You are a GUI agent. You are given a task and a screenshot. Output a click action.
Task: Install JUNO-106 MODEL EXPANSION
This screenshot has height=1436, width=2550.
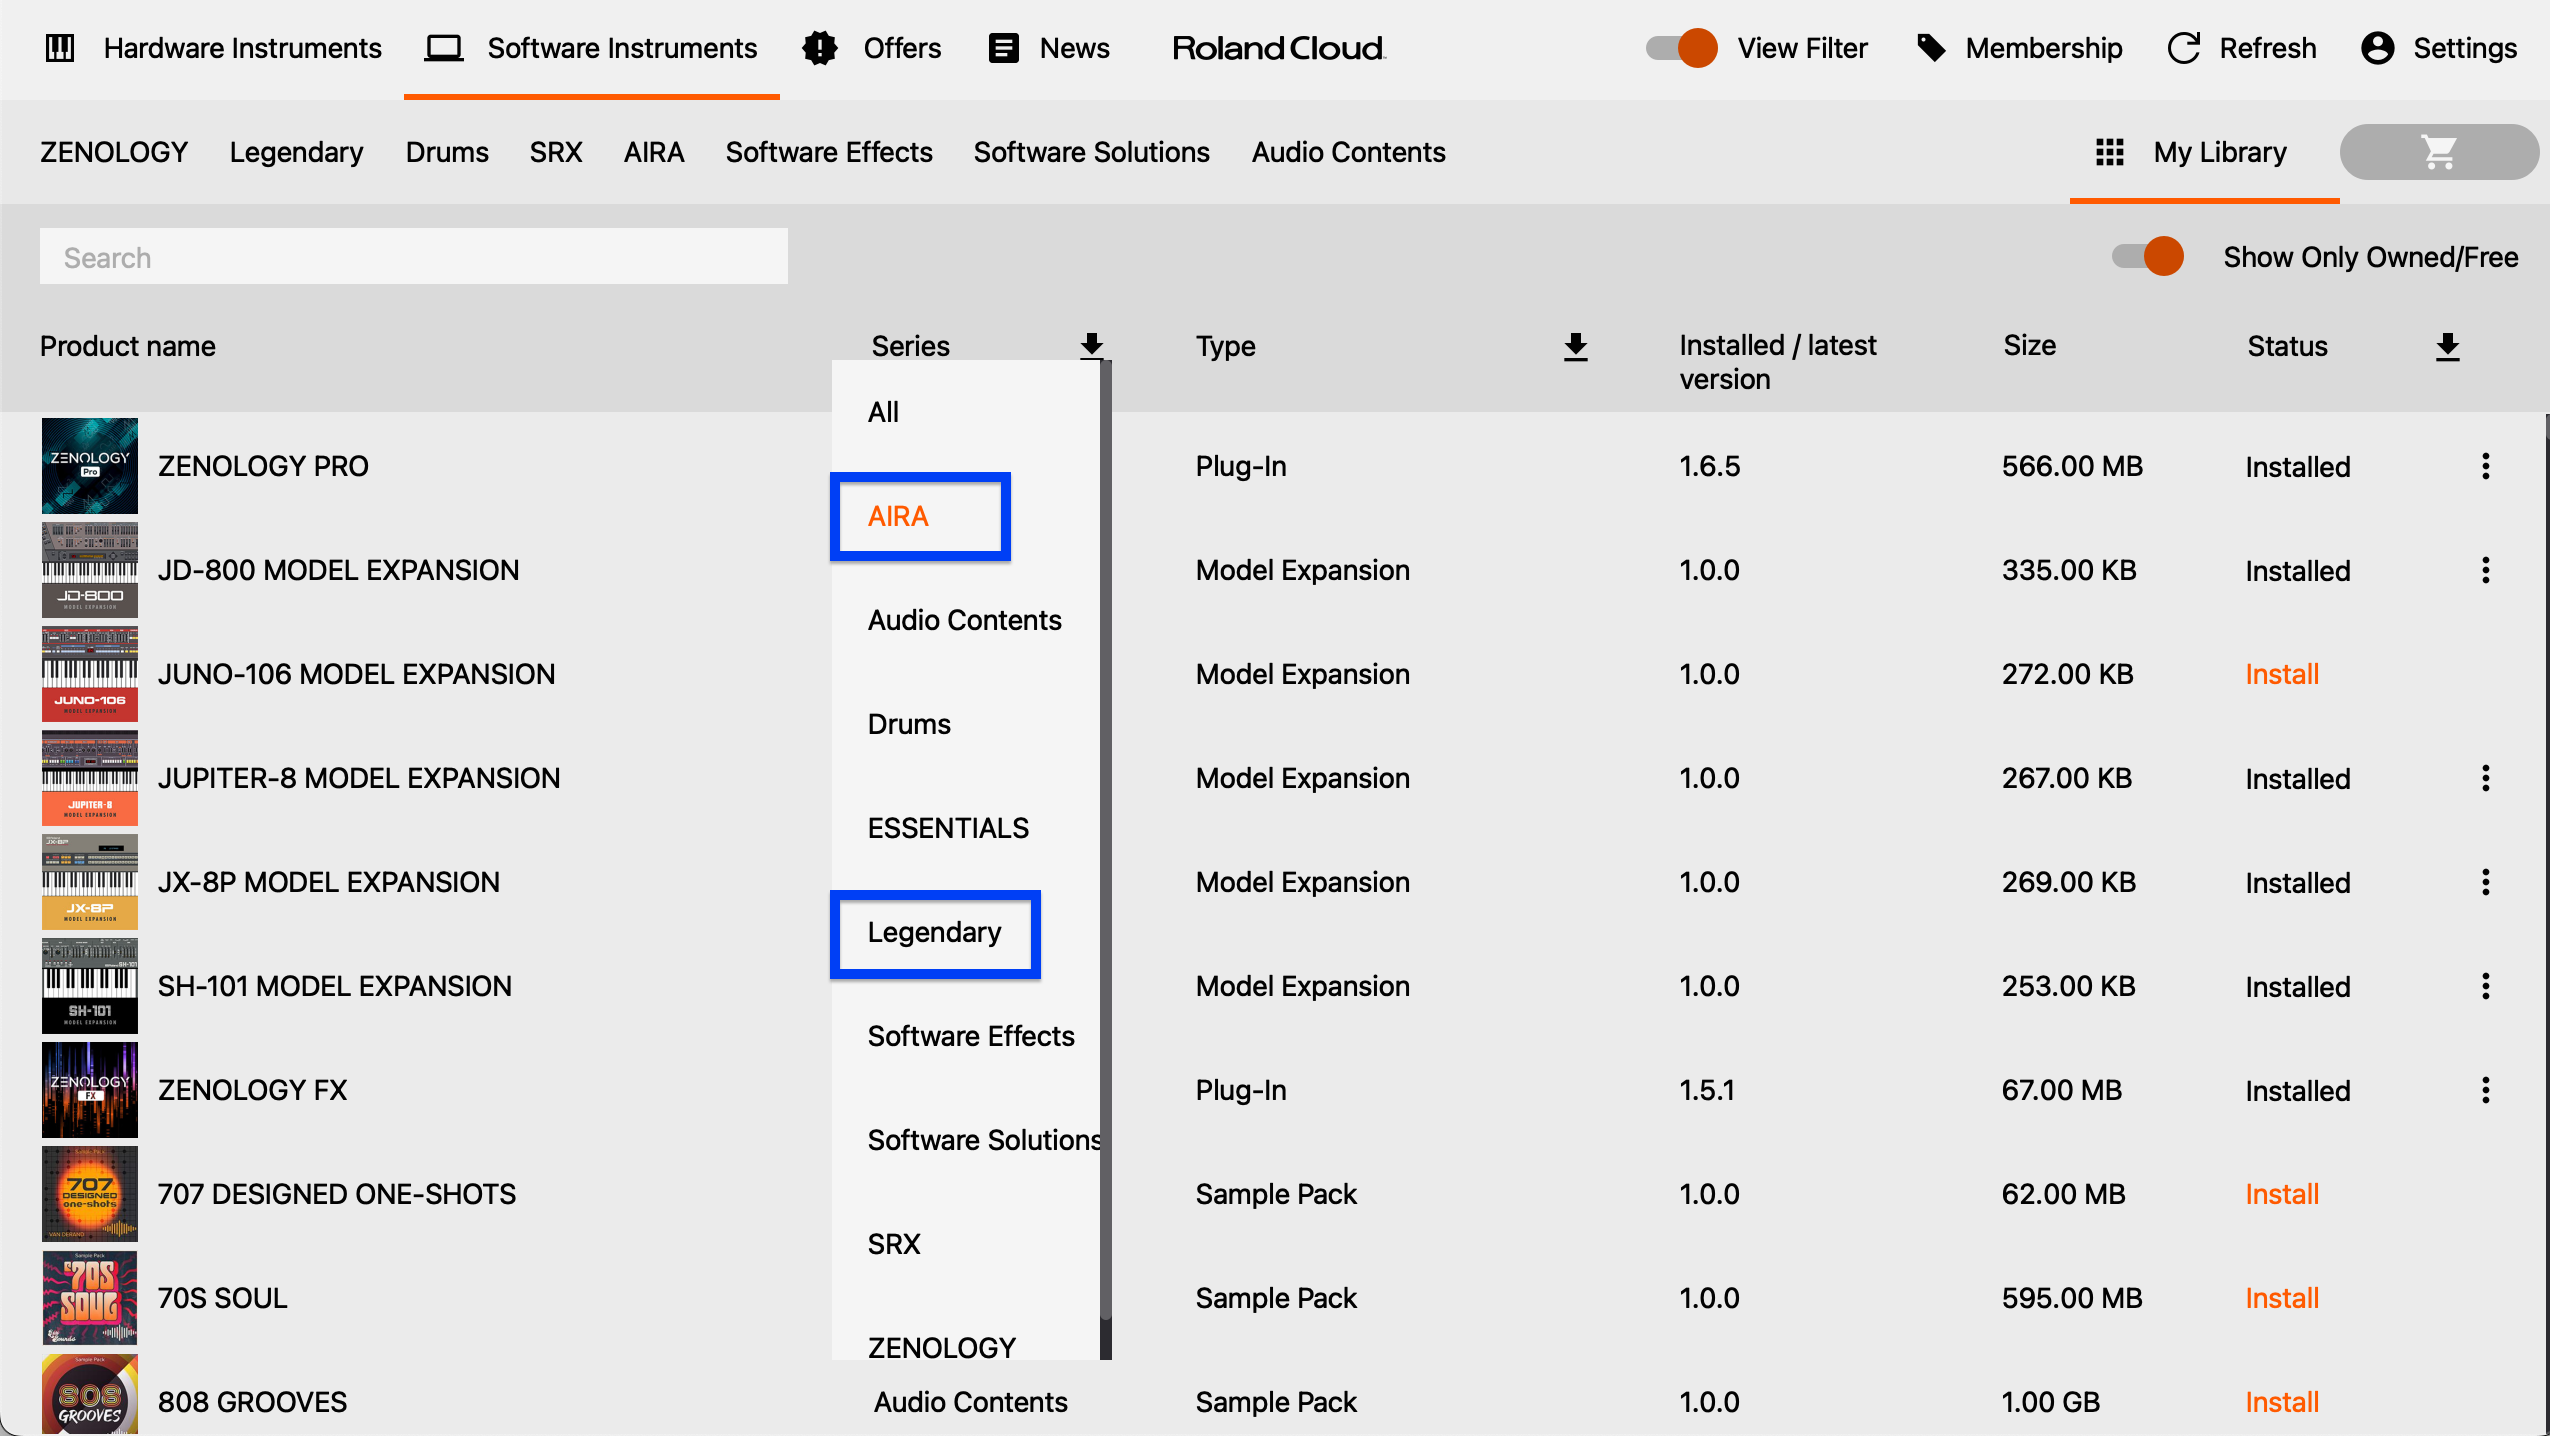2282,674
